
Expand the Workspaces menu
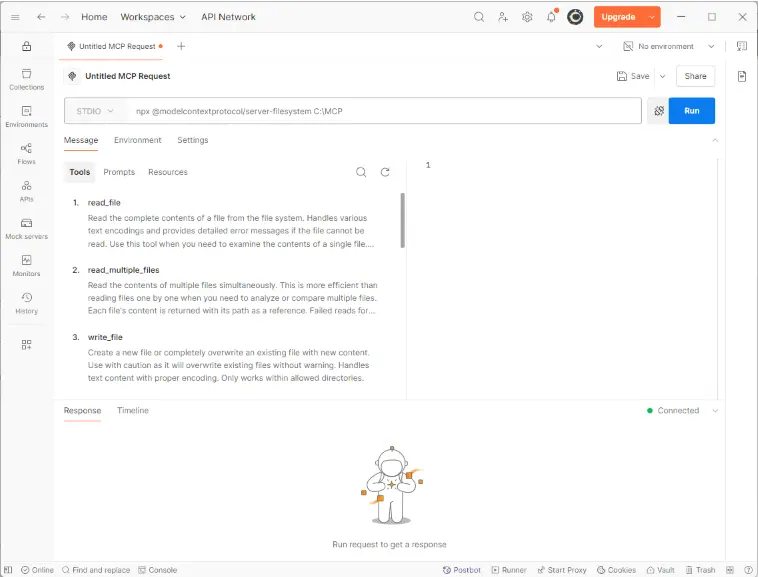pos(153,17)
